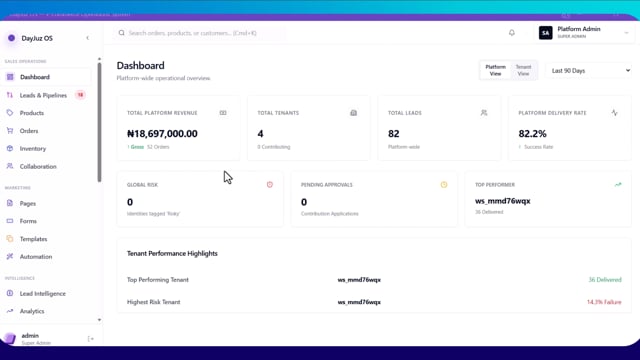The image size is (640, 360).
Task: Switch to Tenant View
Action: pos(523,70)
